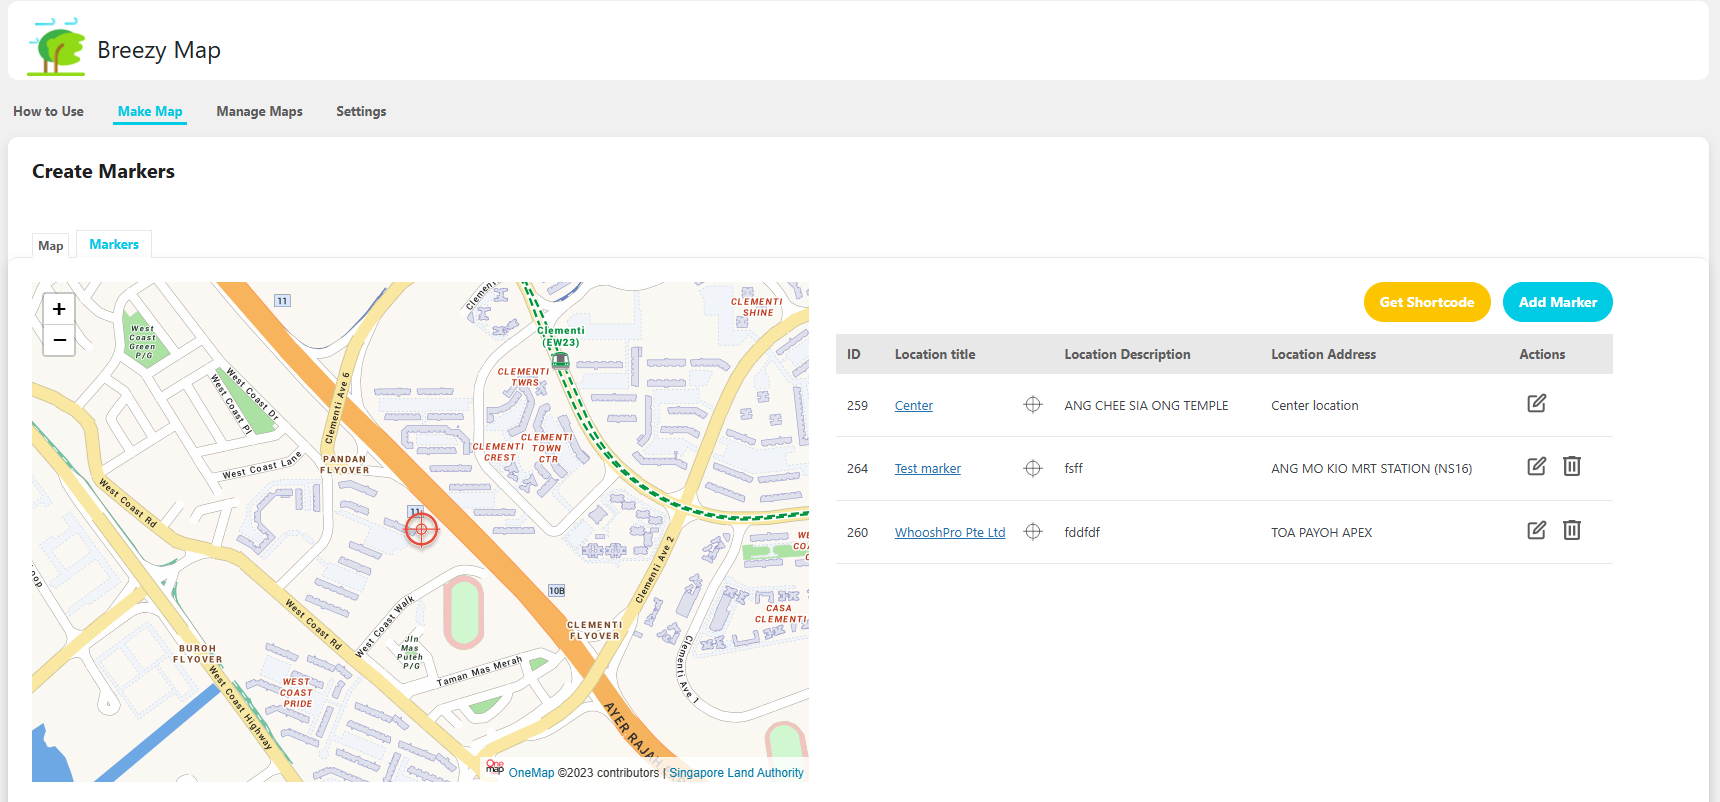Locate Test marker with crosshair icon
This screenshot has width=1720, height=802.
(1033, 468)
